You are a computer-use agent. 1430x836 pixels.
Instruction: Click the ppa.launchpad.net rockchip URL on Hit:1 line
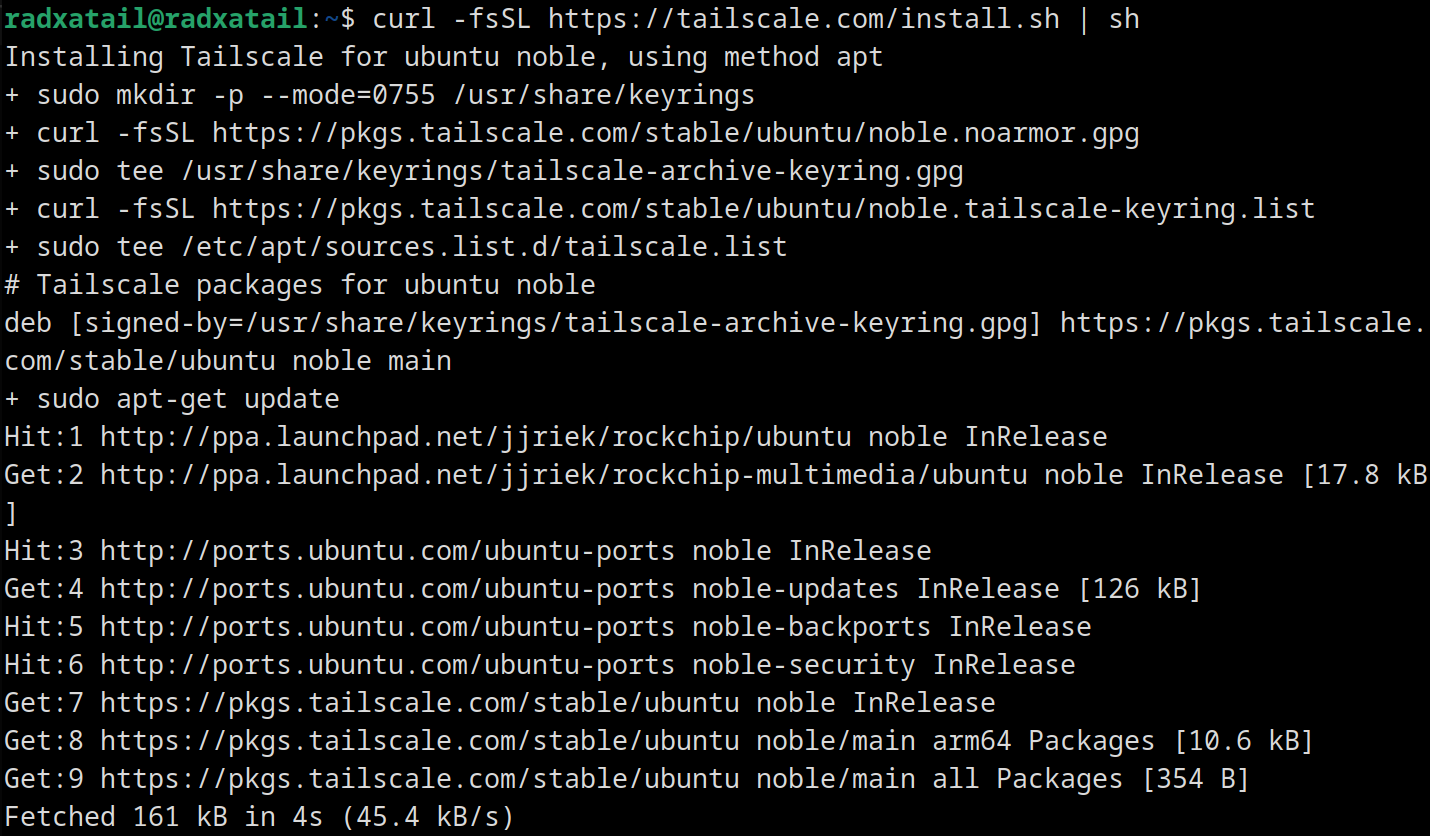pyautogui.click(x=476, y=437)
